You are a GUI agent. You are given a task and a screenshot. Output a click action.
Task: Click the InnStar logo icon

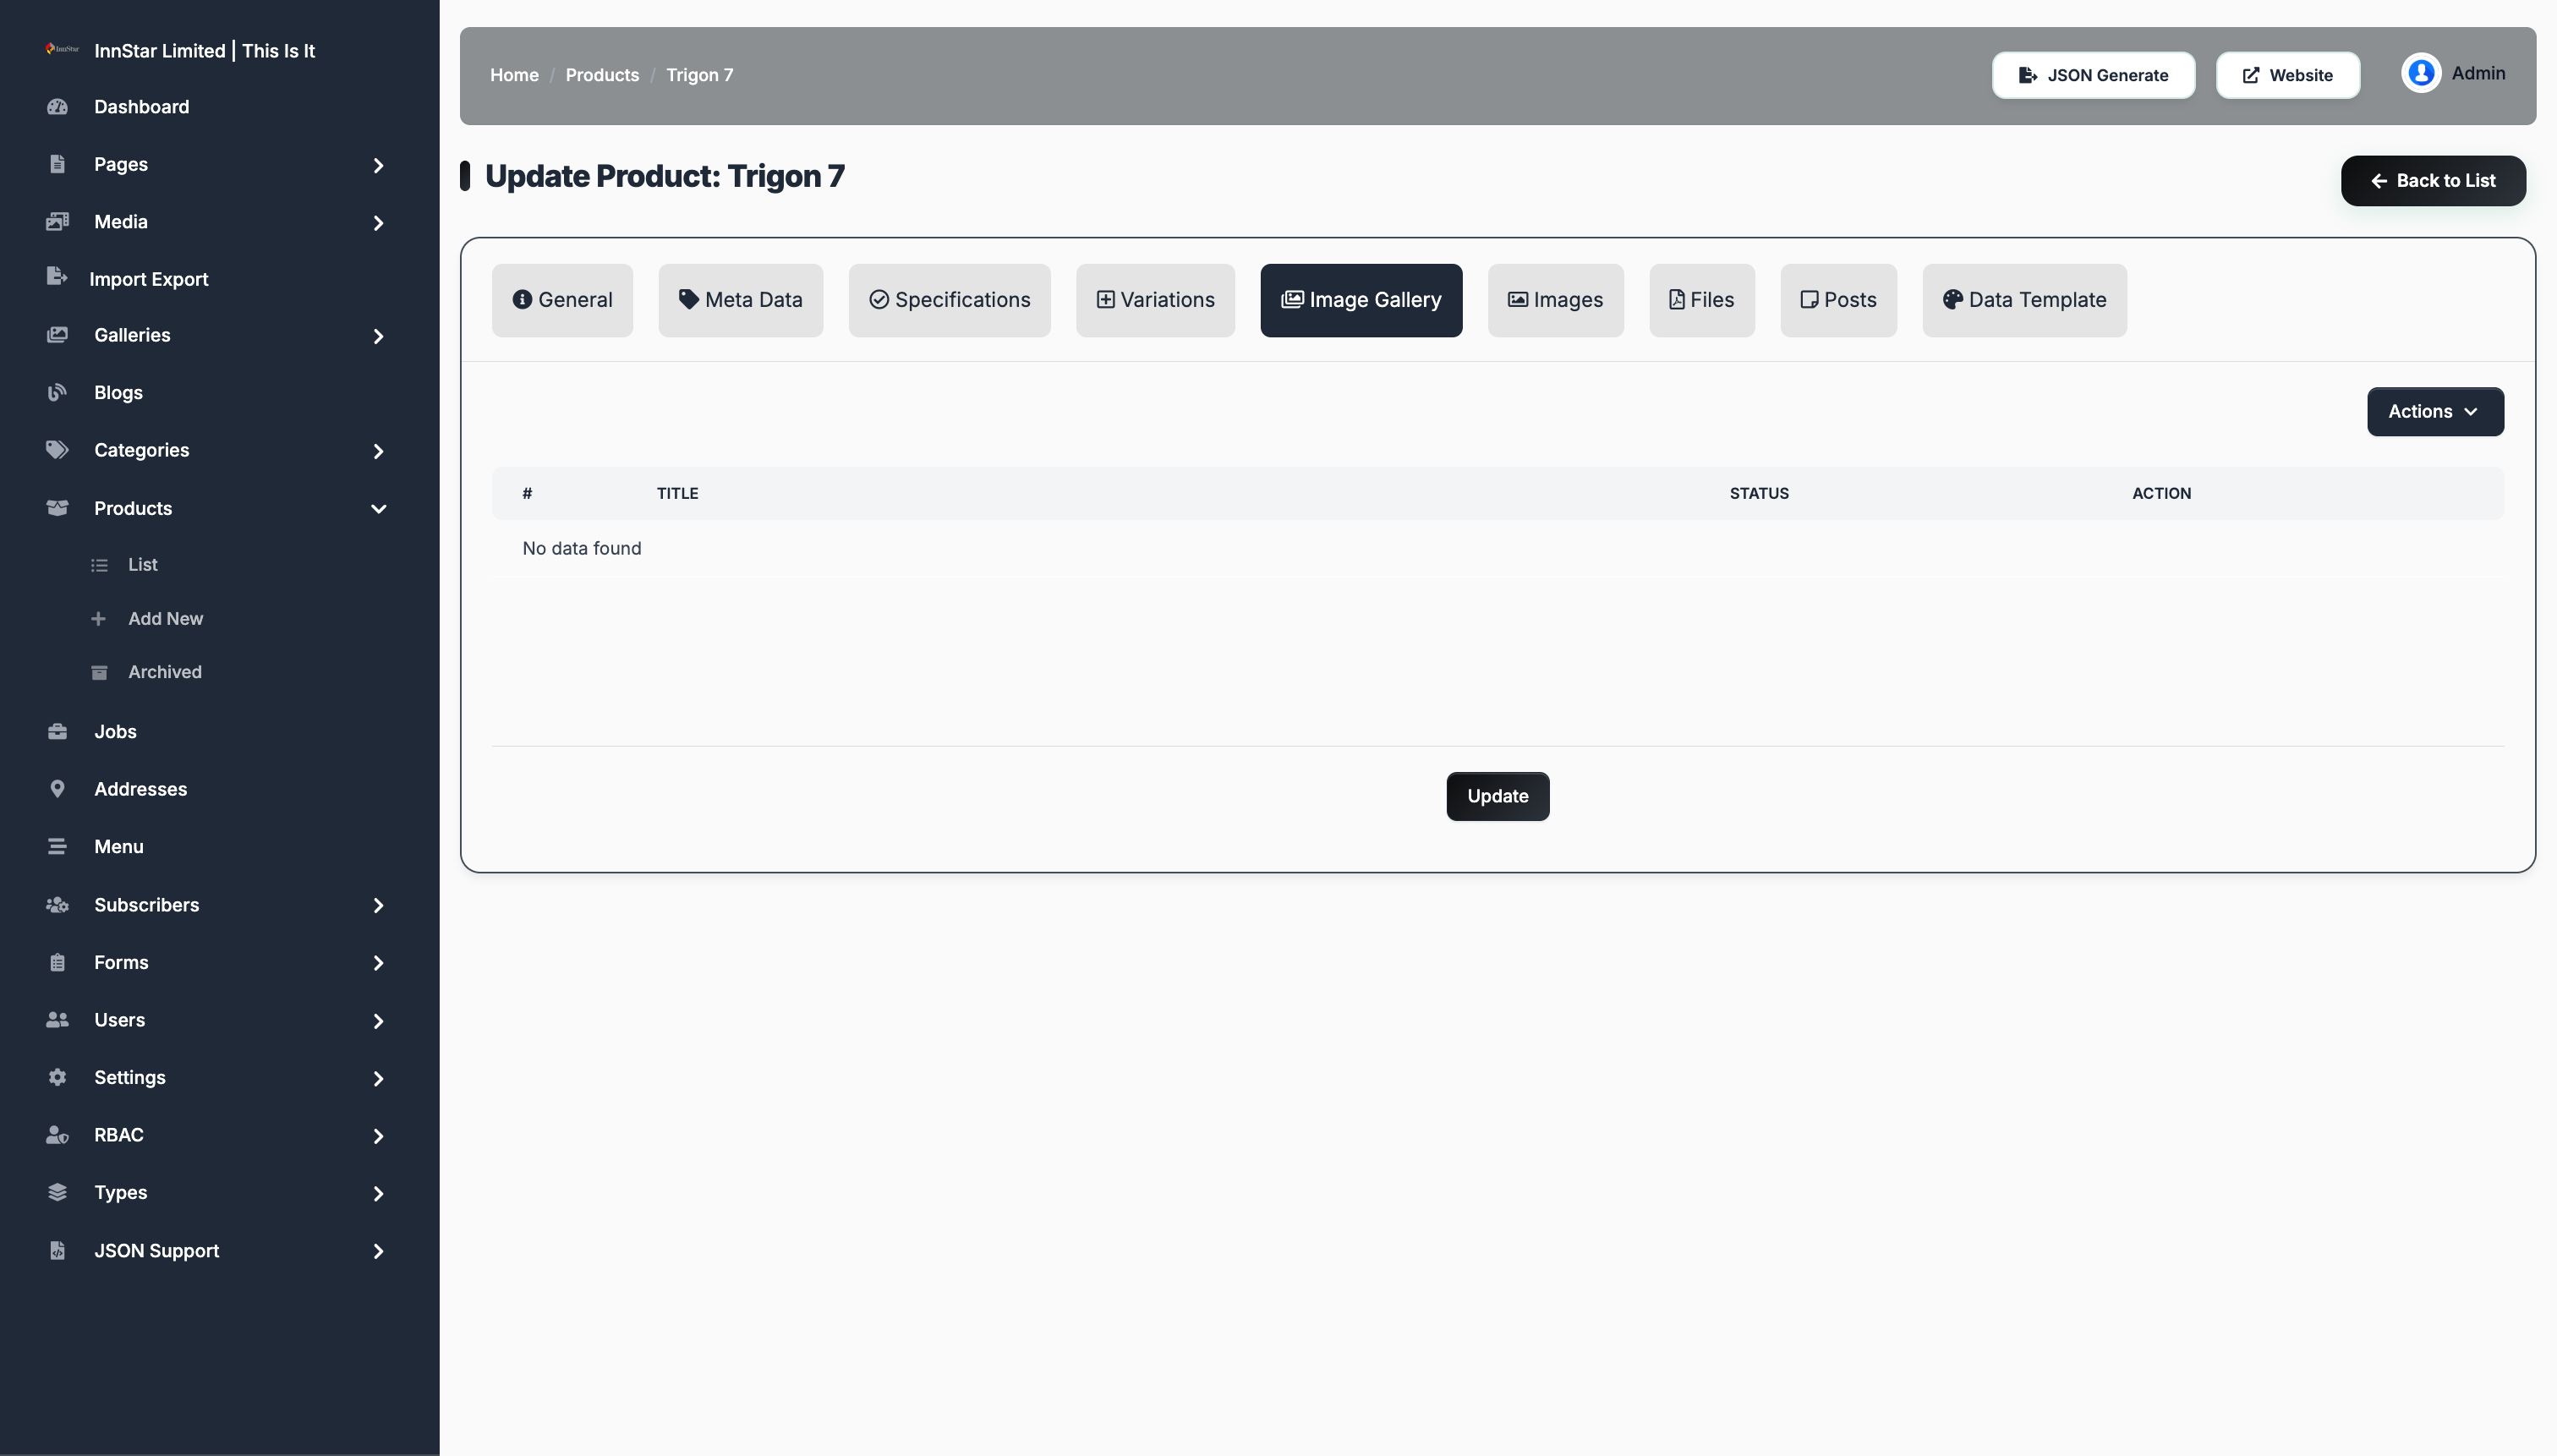[62, 49]
